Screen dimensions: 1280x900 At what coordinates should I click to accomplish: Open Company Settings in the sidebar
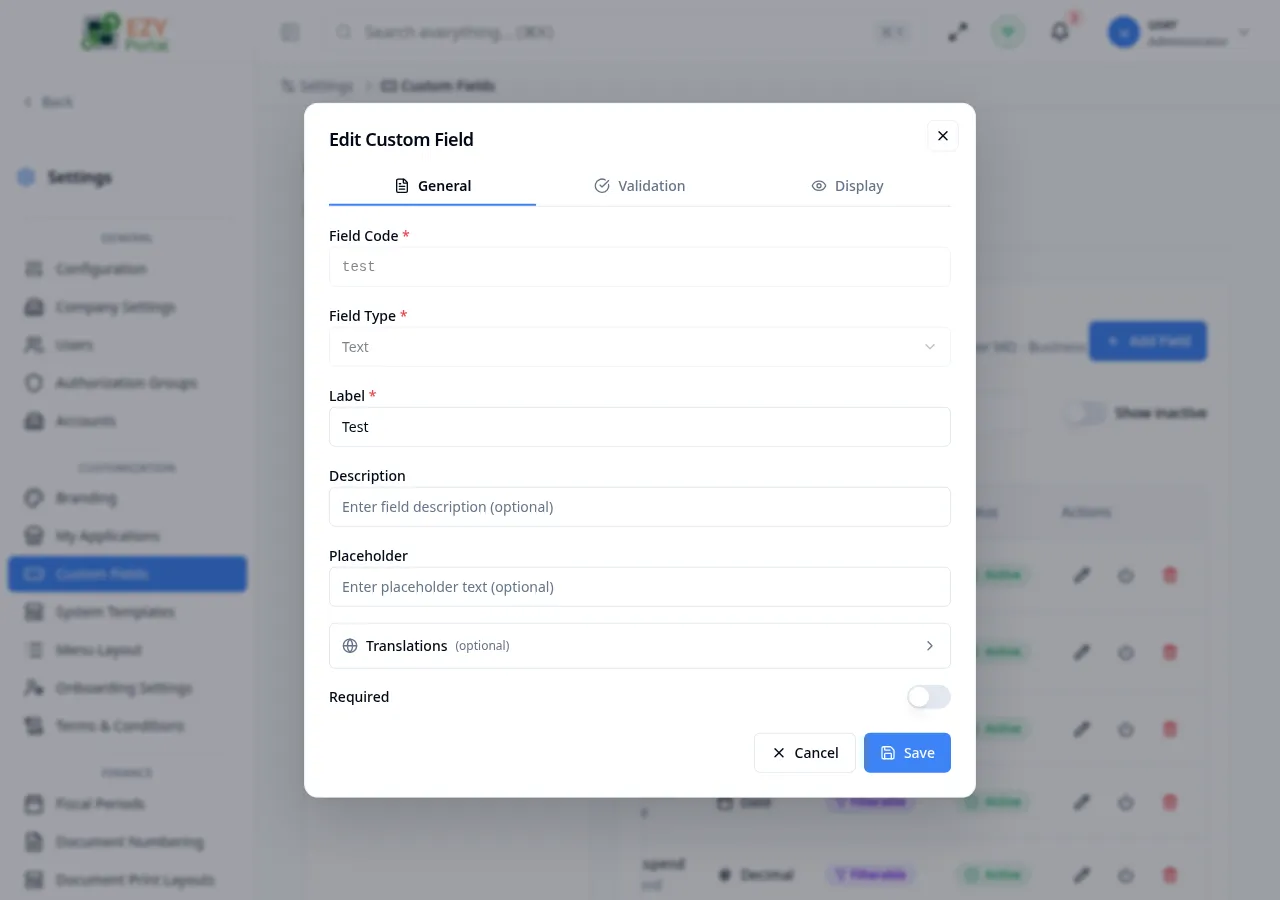click(x=127, y=307)
